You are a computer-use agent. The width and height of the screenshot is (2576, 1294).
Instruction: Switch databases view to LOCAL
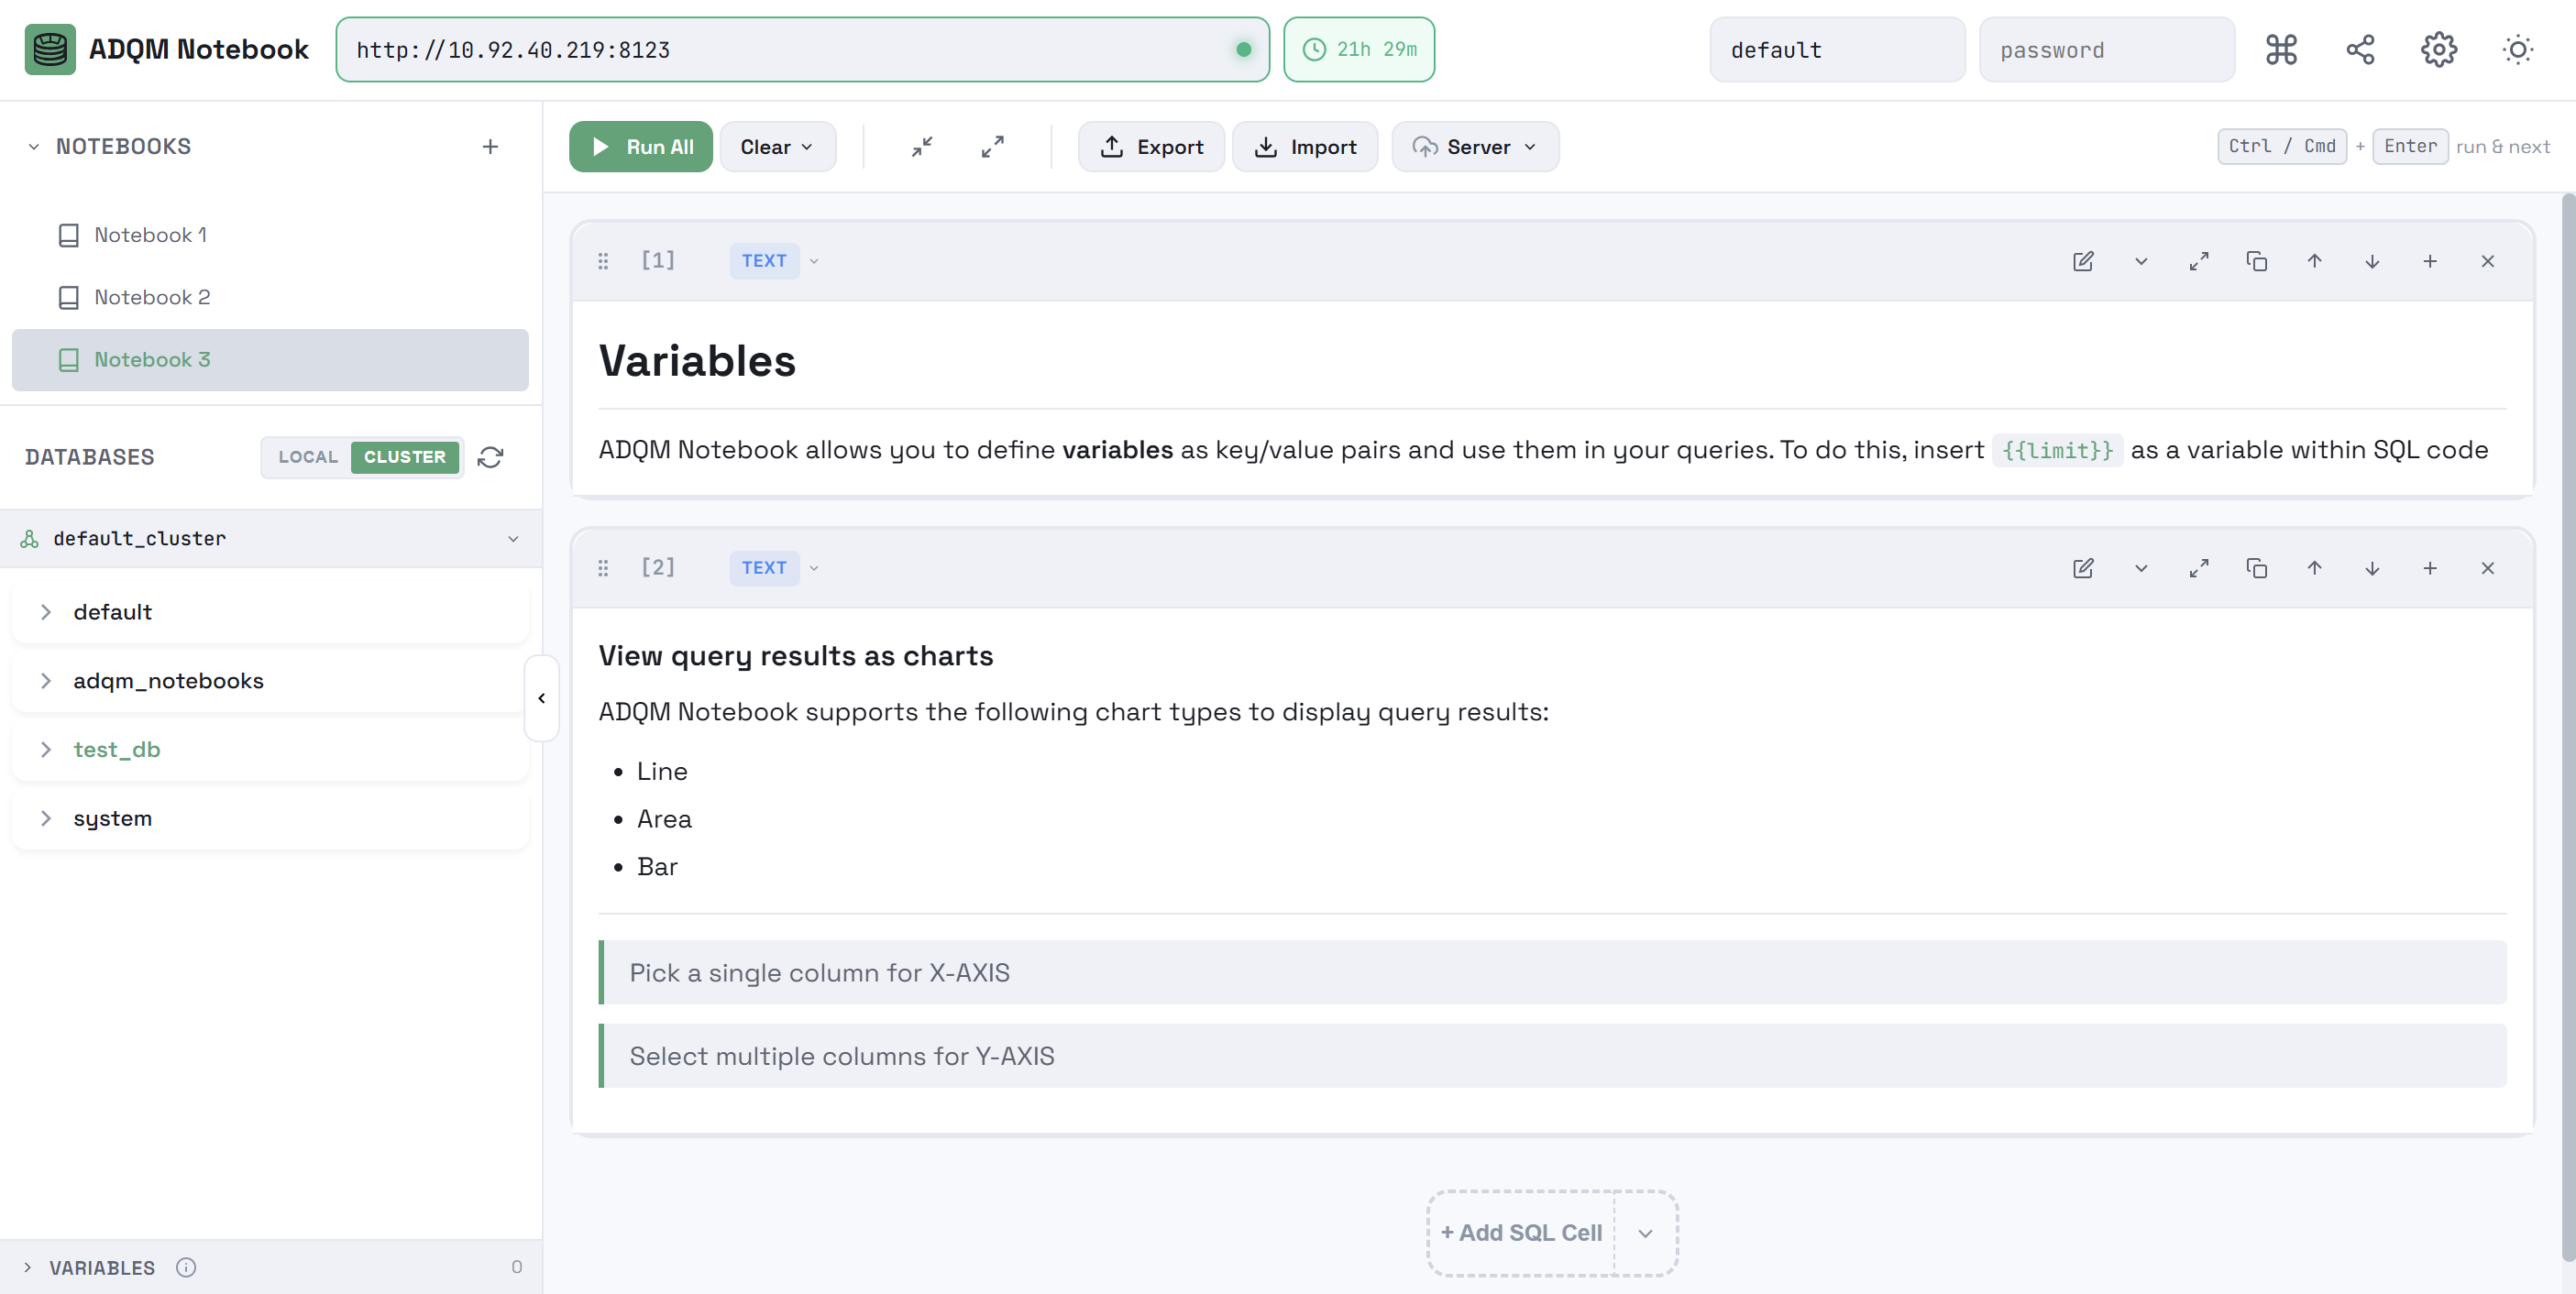(x=308, y=457)
